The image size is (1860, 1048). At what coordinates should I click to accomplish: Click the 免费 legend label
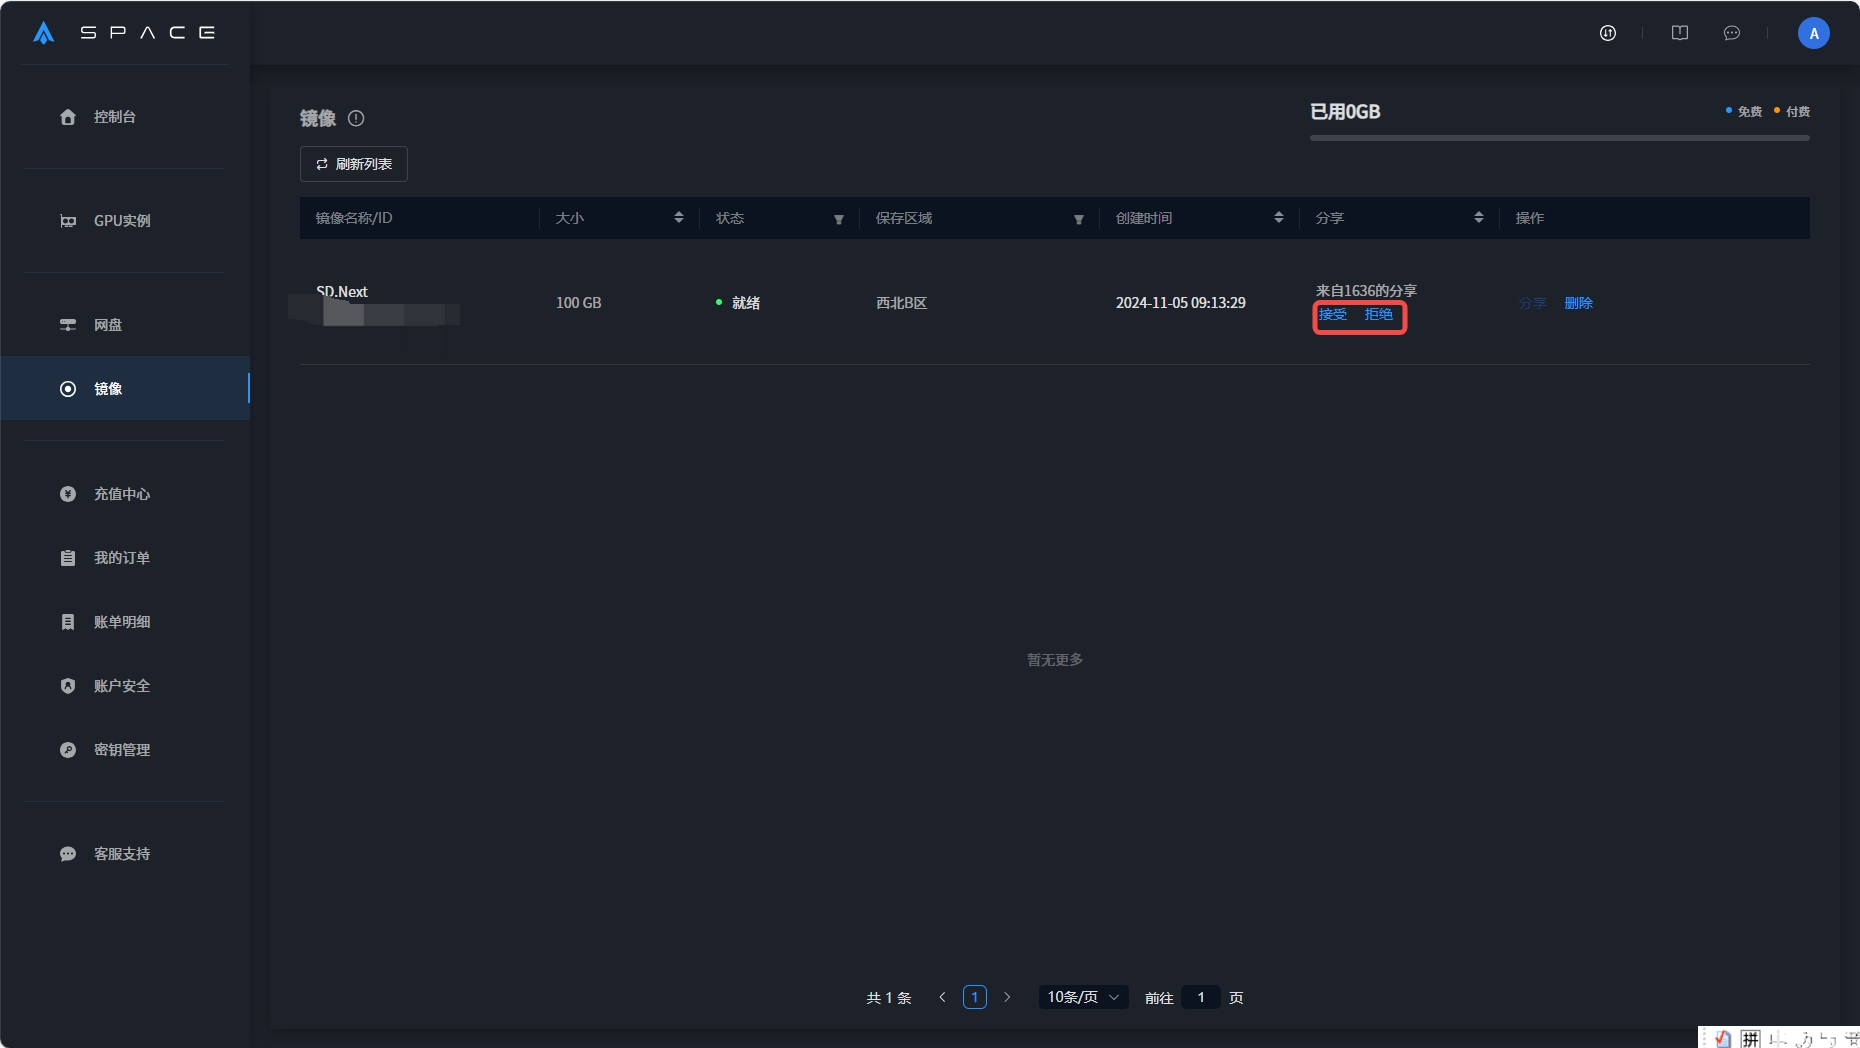click(1750, 112)
